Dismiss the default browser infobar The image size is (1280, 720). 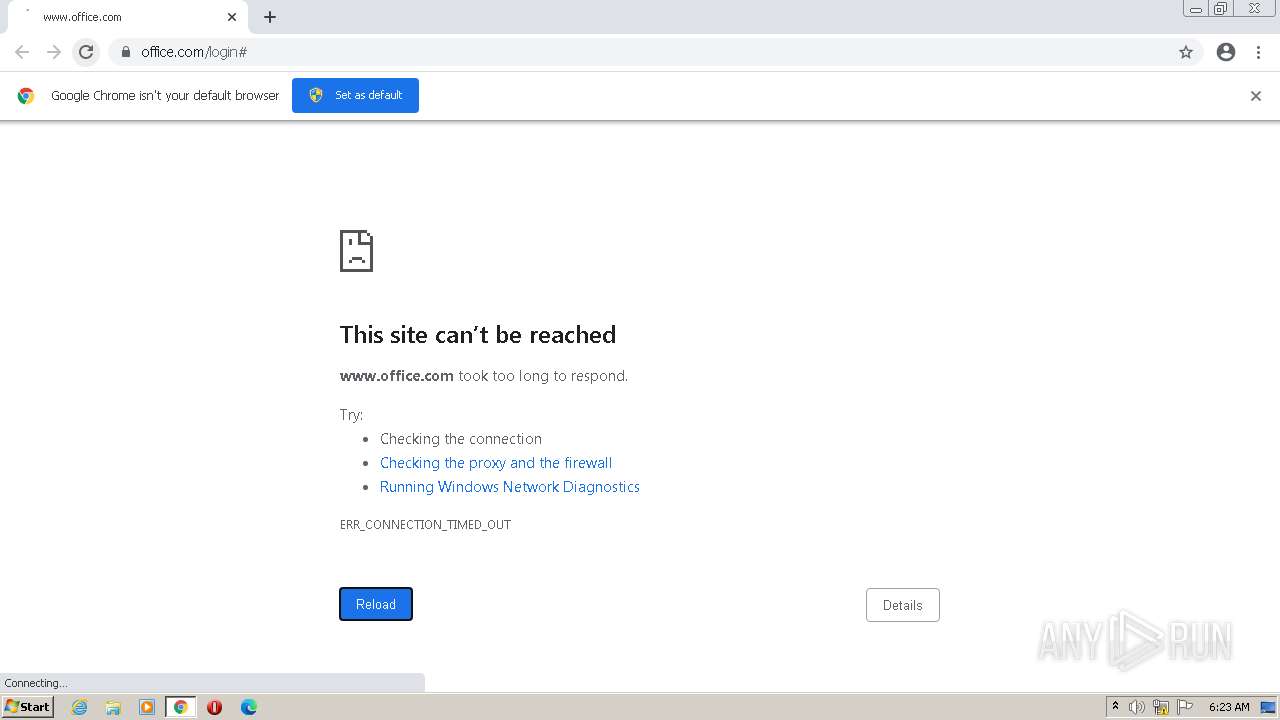tap(1256, 96)
